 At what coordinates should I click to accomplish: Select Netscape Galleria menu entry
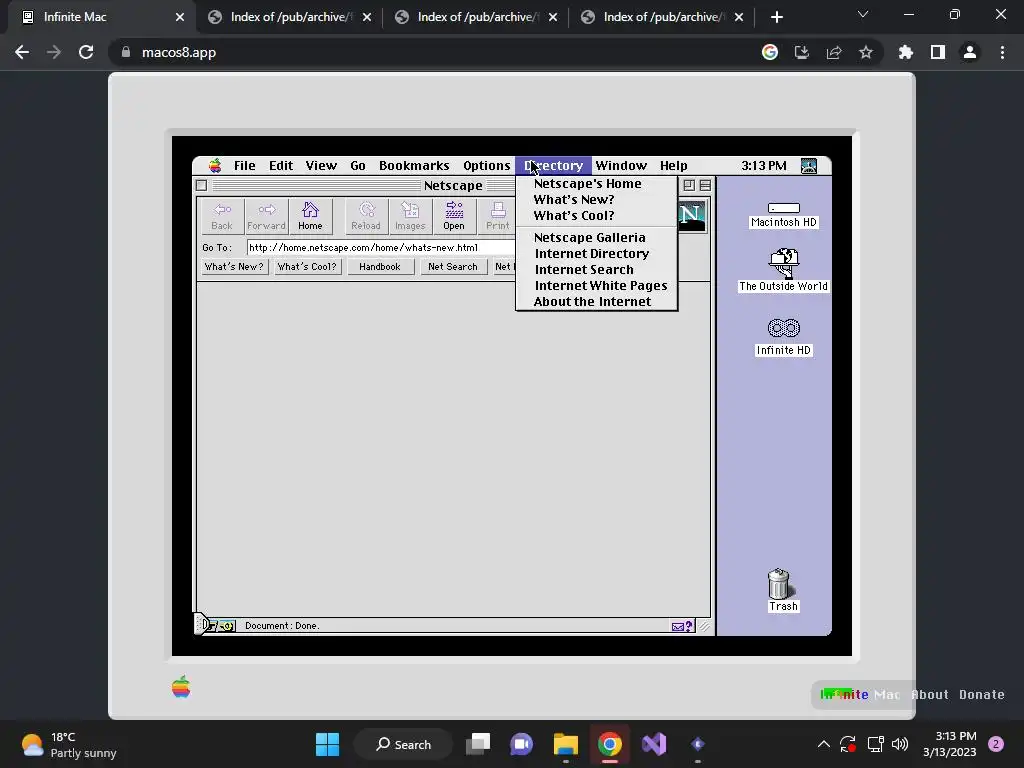point(596,238)
